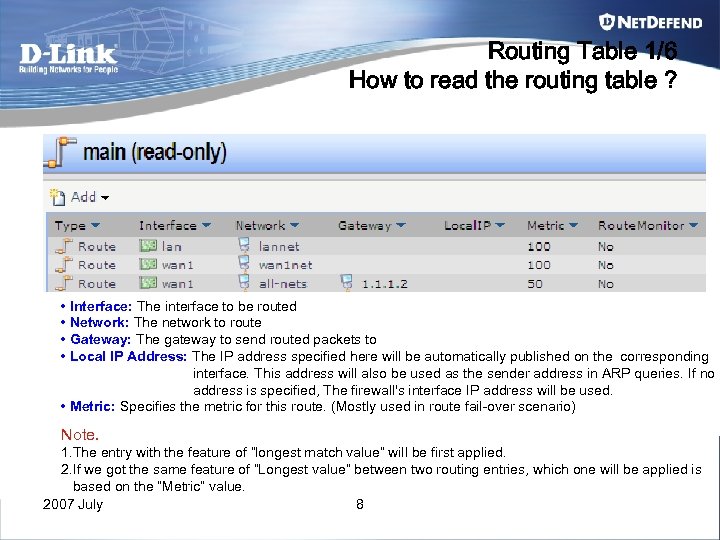Select the Network column header

[x=260, y=225]
